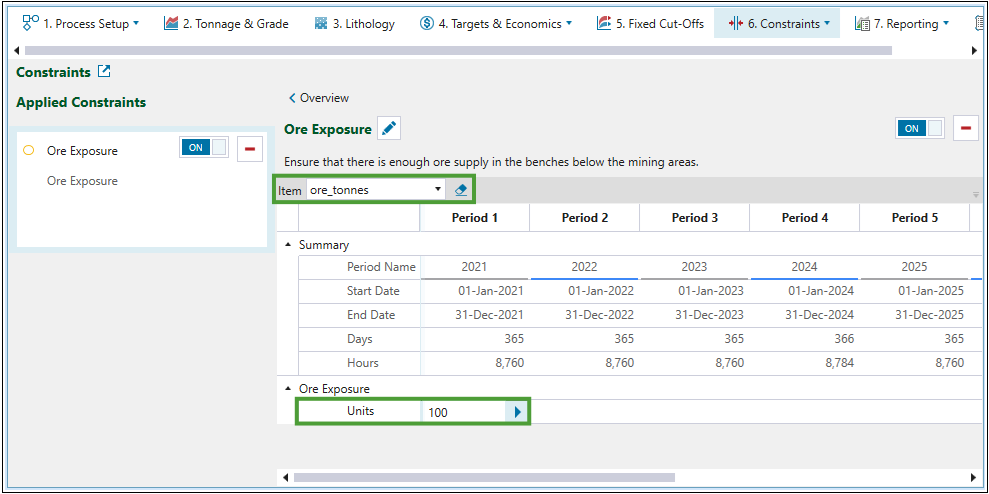This screenshot has width=989, height=494.
Task: Toggle the Ore Exposure ON switch in the Applied Constraints list
Action: [204, 148]
